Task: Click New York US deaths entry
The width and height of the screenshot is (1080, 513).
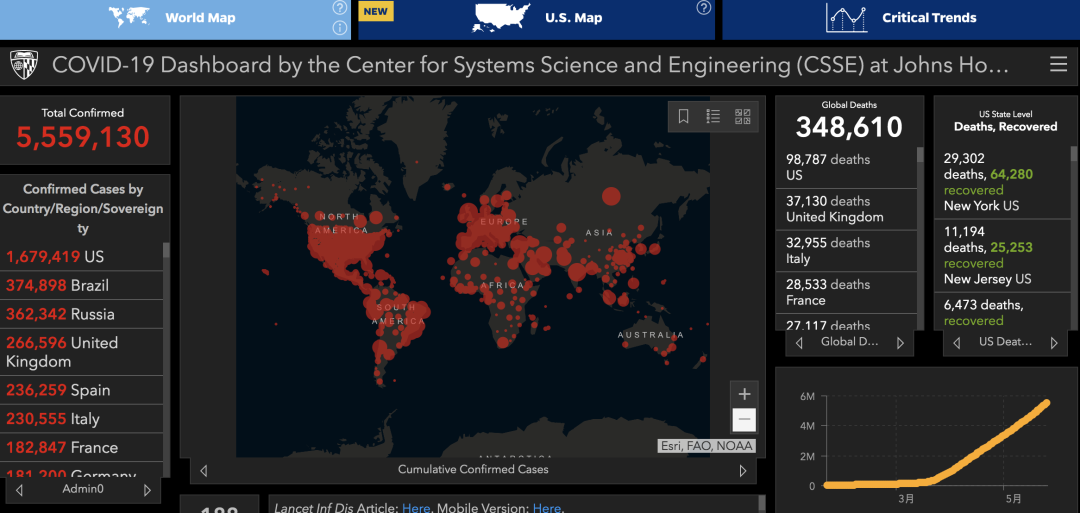Action: coord(1002,182)
